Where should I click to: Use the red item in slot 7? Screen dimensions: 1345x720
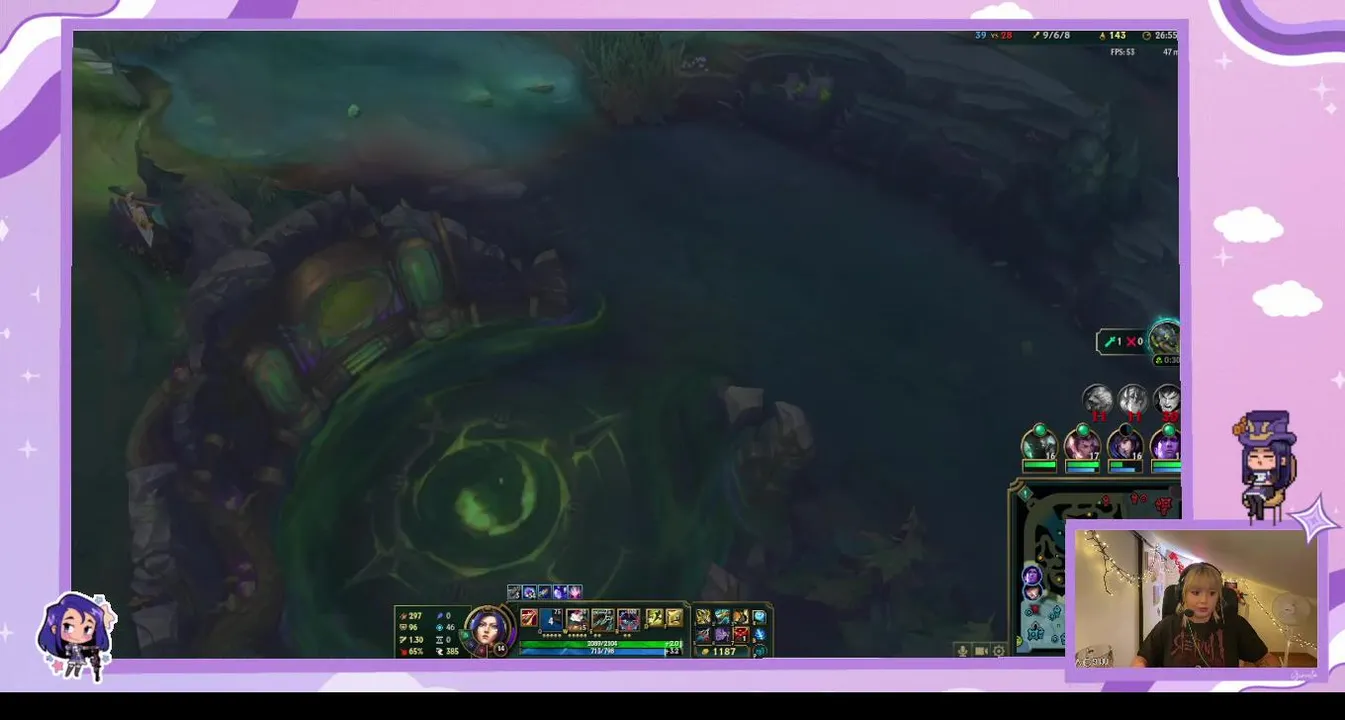coord(740,634)
